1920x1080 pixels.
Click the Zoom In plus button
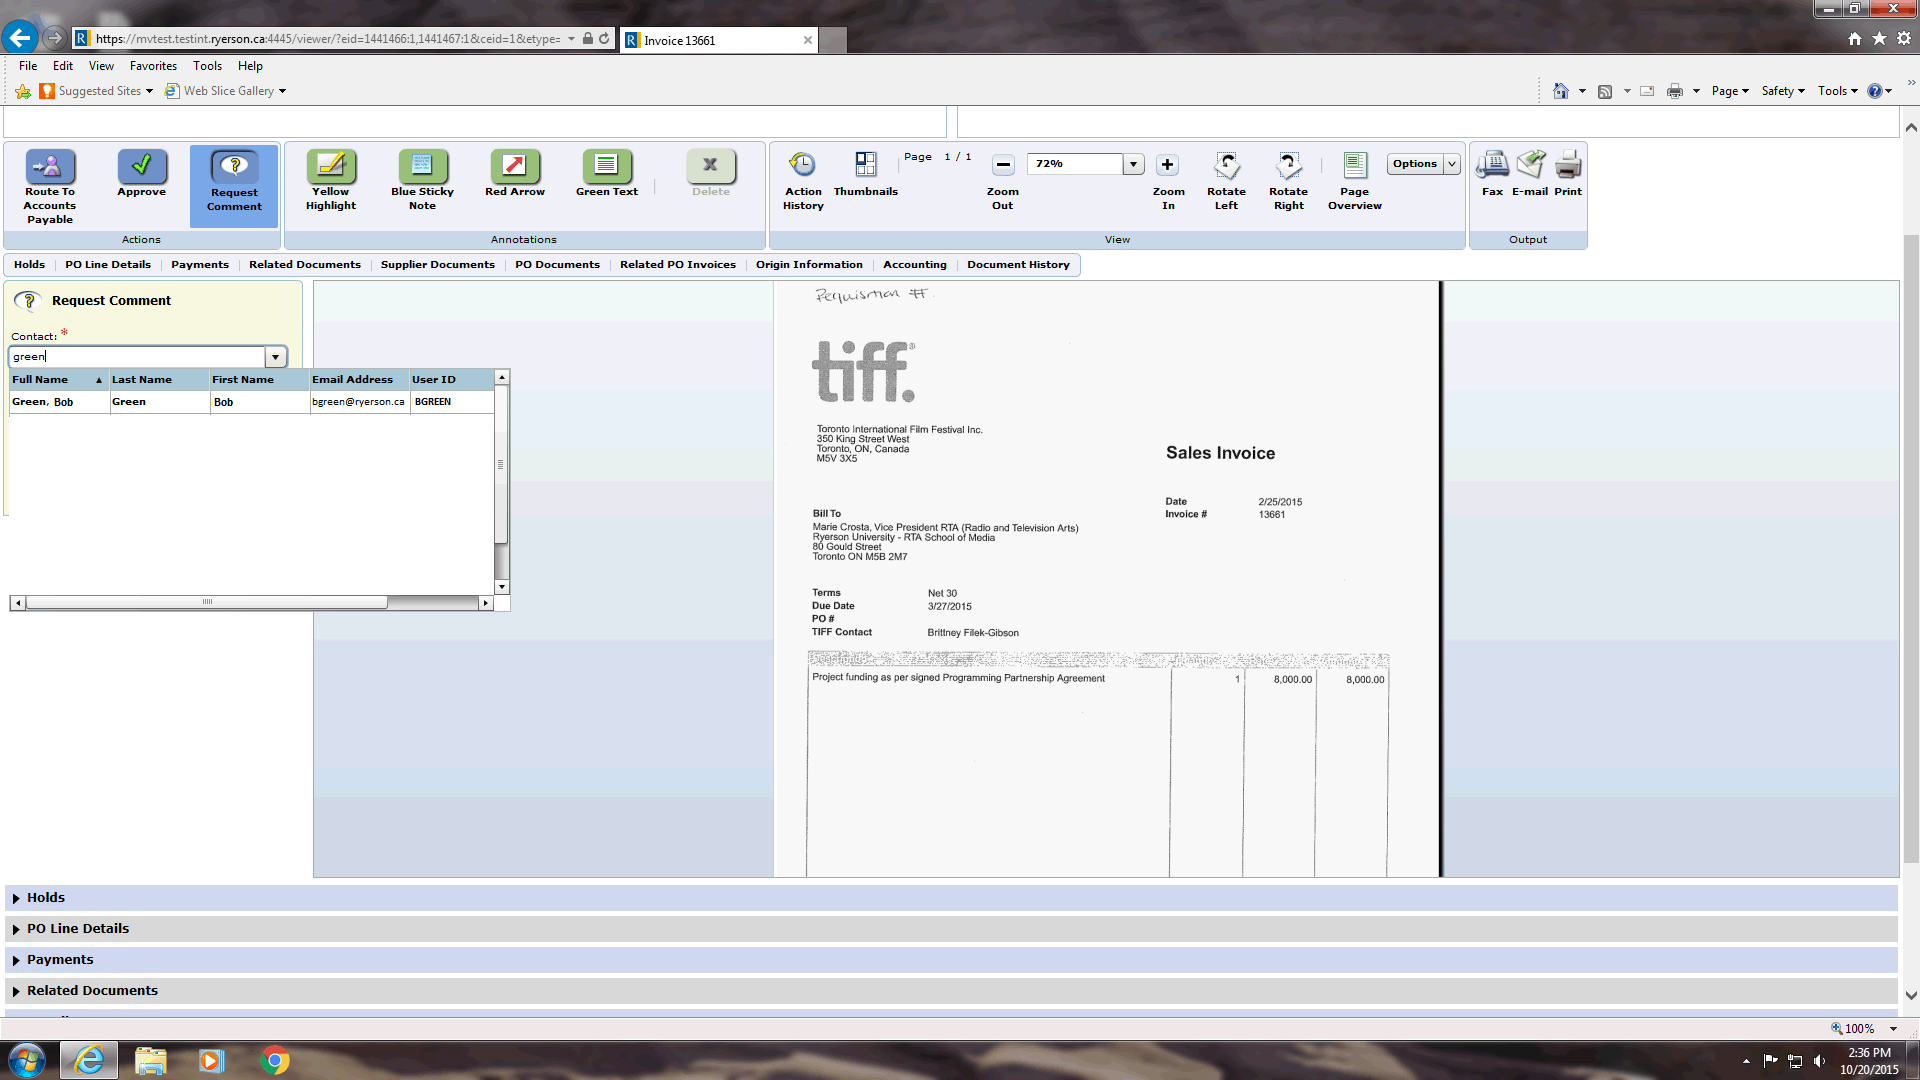[1167, 165]
